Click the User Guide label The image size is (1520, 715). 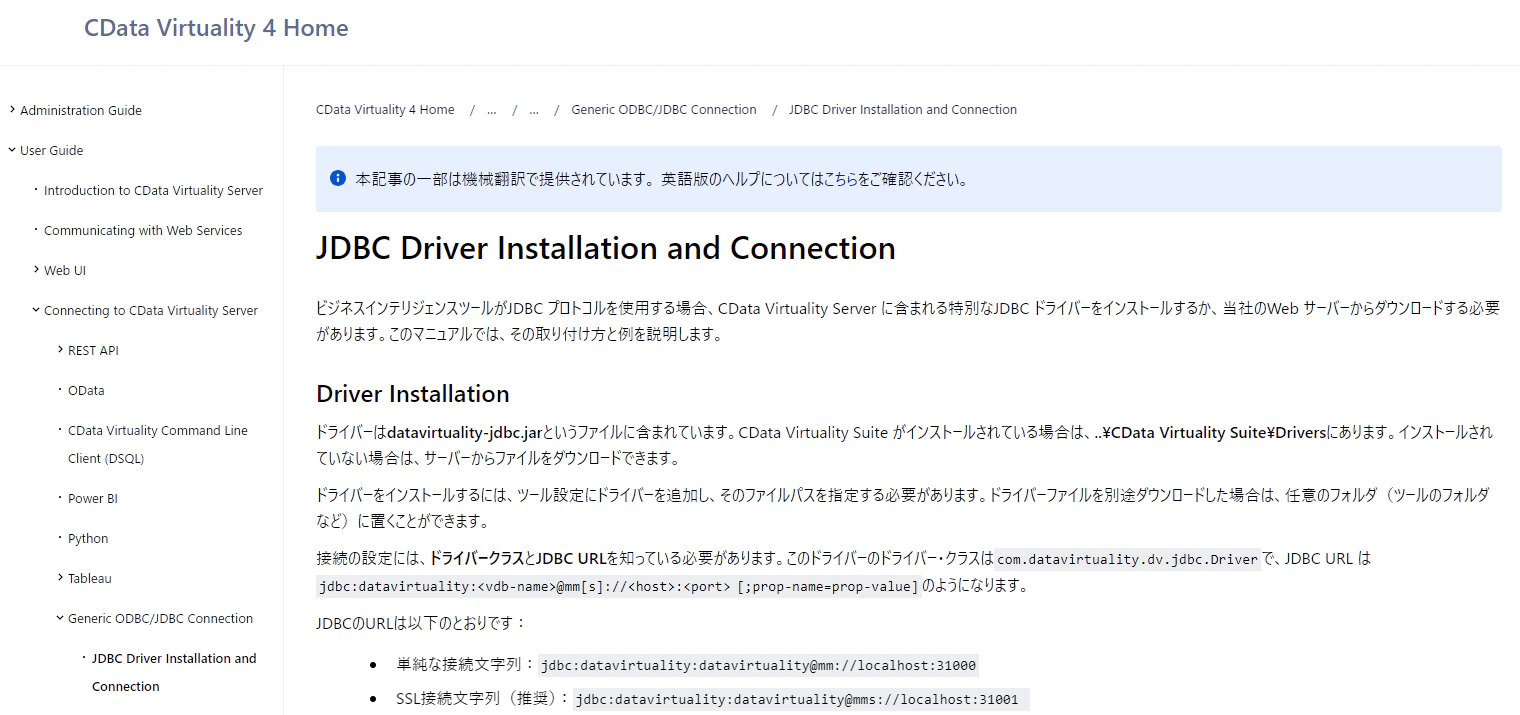pos(52,150)
